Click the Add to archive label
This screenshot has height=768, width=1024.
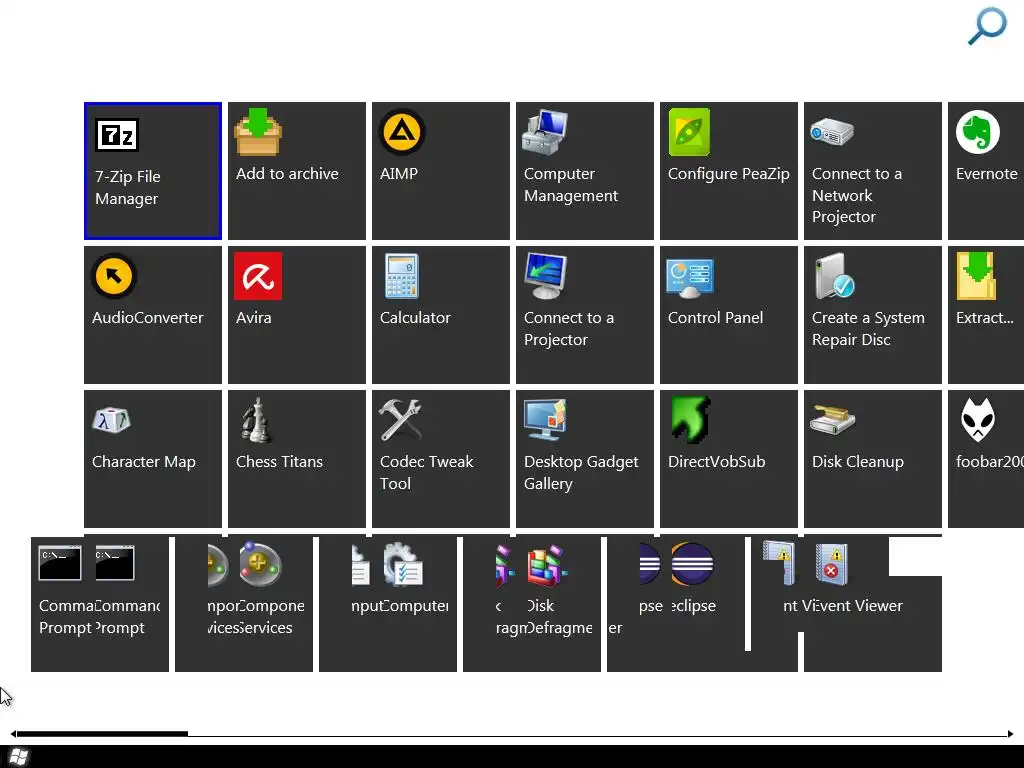coord(287,174)
